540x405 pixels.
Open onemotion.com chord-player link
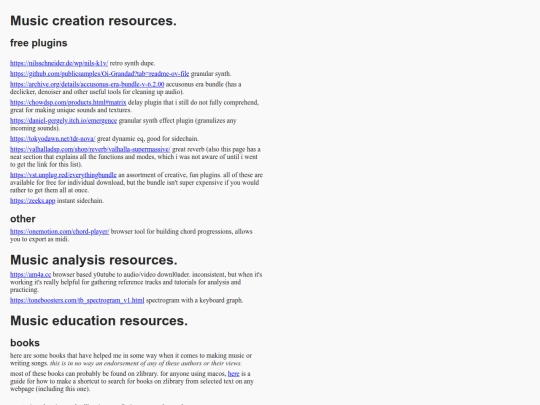[60, 231]
